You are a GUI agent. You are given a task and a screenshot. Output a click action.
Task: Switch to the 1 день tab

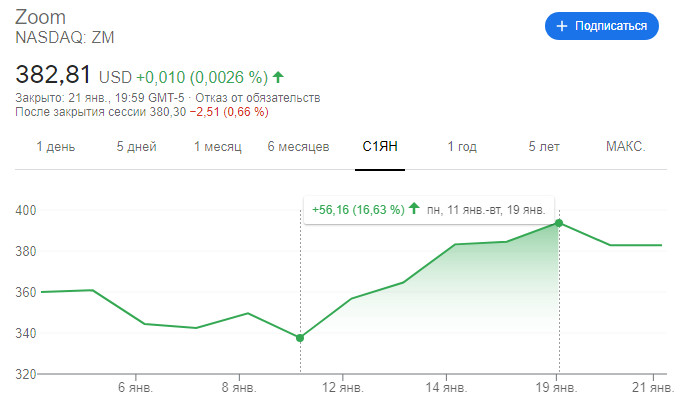(56, 147)
